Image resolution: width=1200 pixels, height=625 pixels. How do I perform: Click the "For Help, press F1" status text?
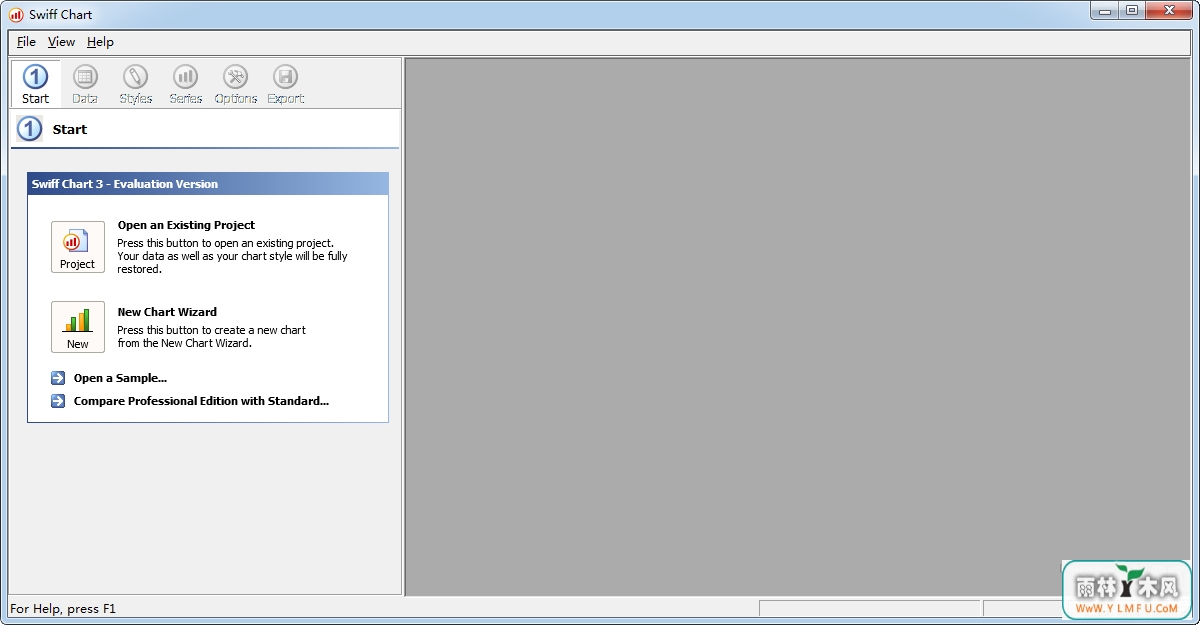click(63, 608)
